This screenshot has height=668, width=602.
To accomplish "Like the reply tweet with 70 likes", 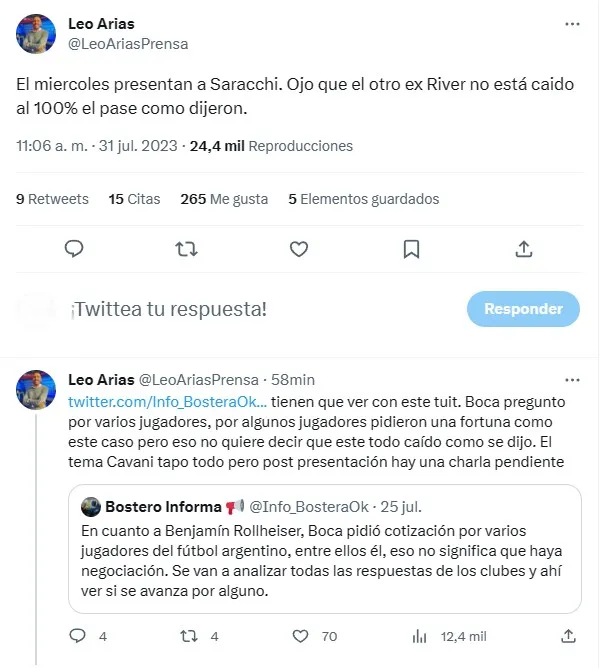I will point(301,636).
